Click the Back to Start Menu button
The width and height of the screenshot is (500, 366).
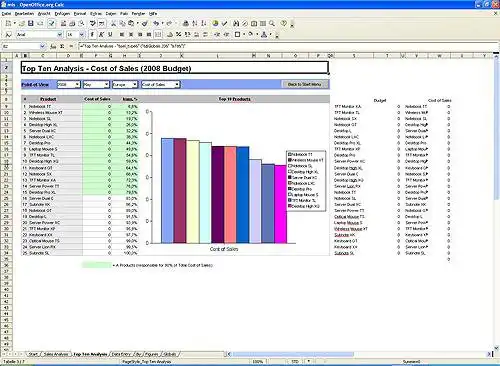click(304, 84)
